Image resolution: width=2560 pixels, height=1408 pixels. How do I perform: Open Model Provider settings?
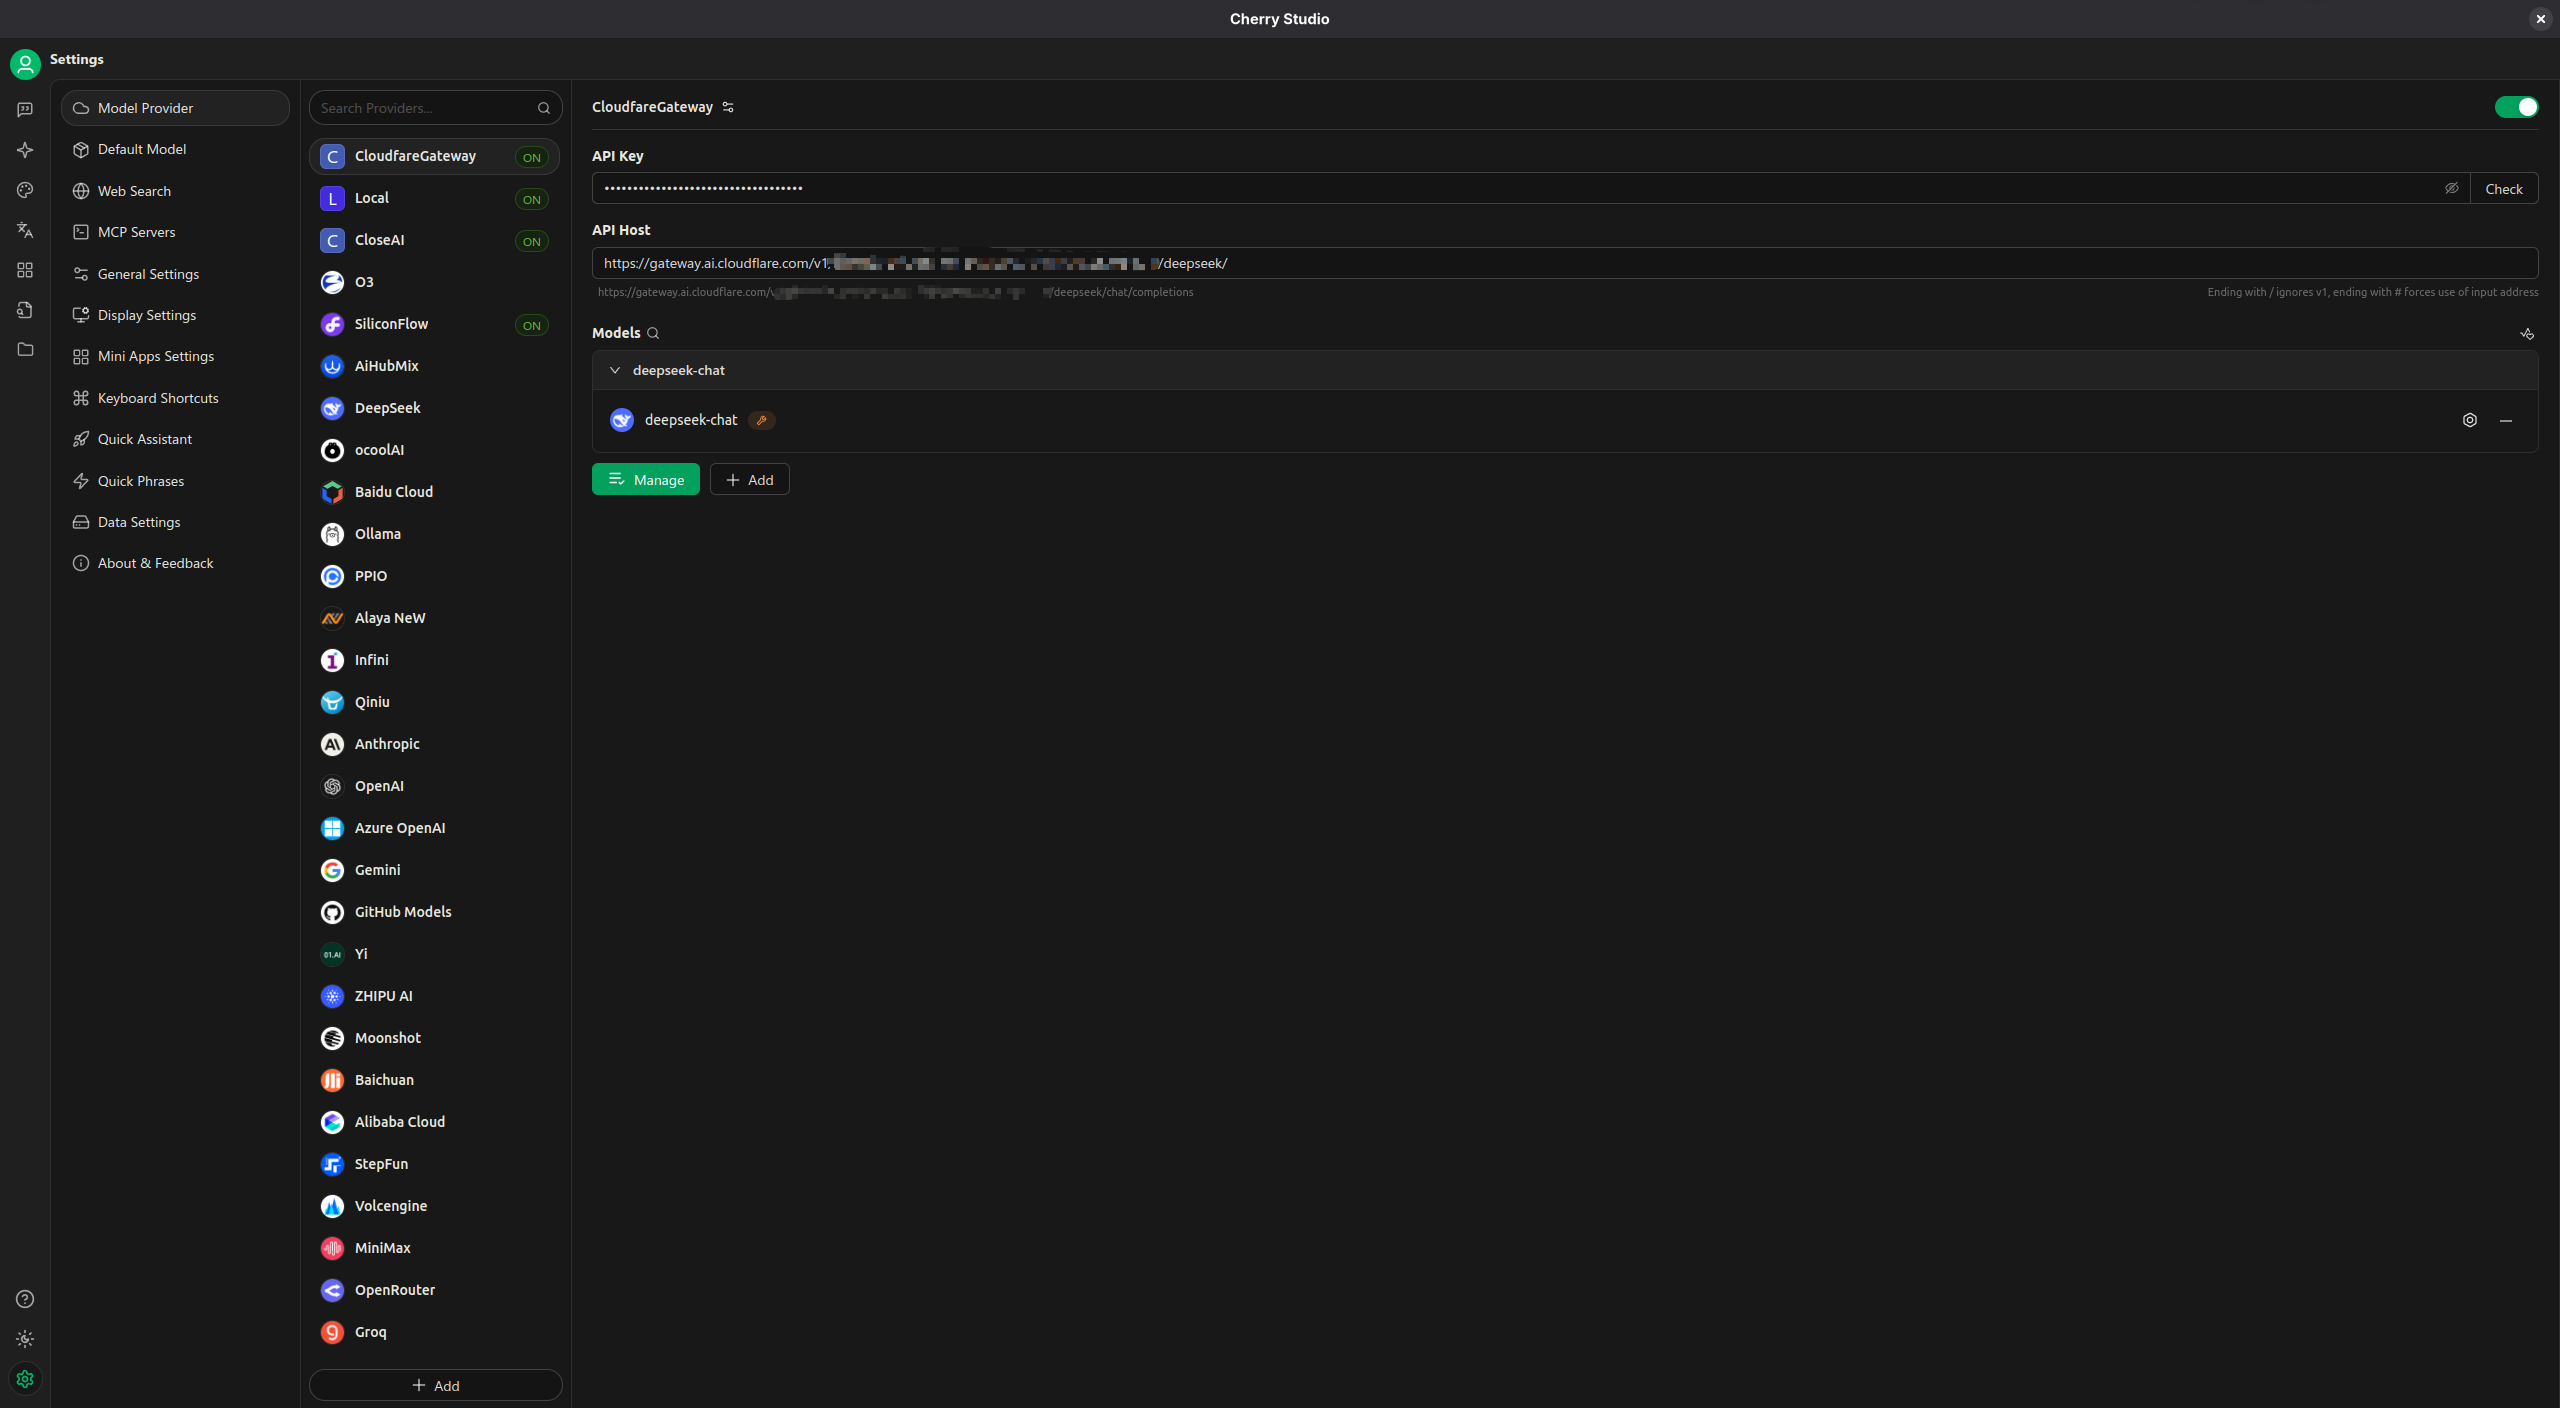[175, 108]
